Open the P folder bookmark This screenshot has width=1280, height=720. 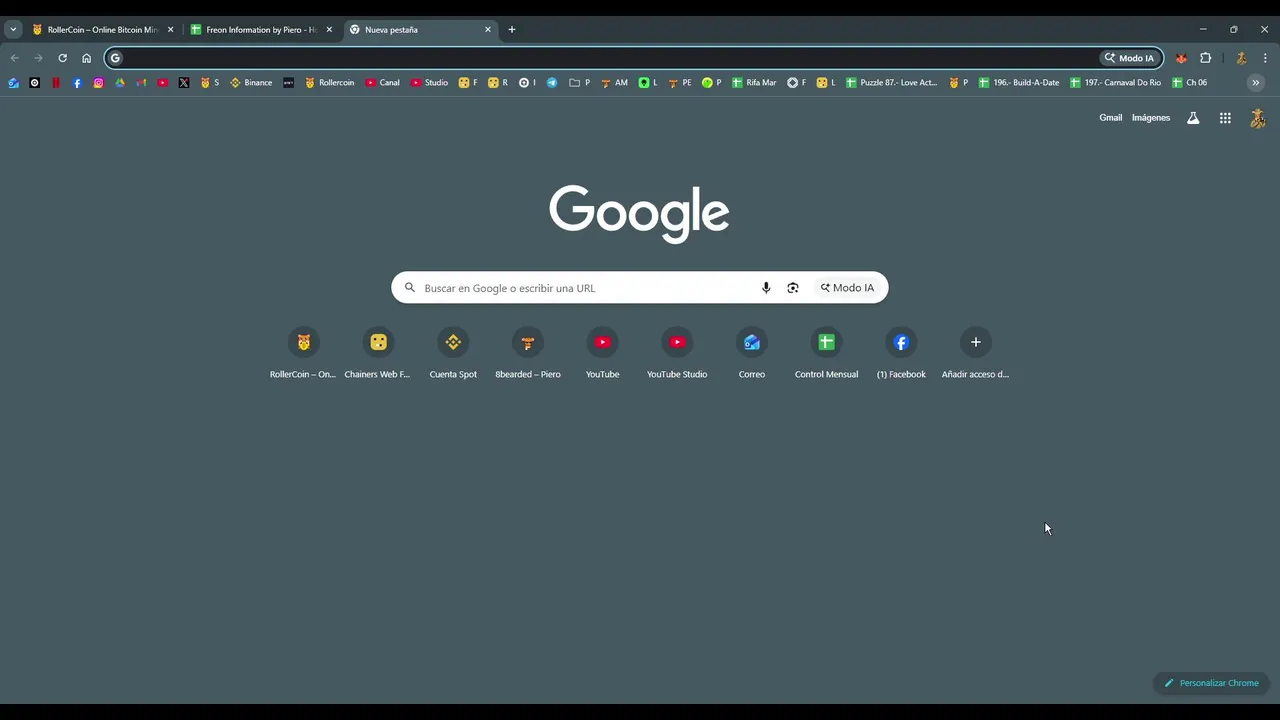click(x=580, y=83)
